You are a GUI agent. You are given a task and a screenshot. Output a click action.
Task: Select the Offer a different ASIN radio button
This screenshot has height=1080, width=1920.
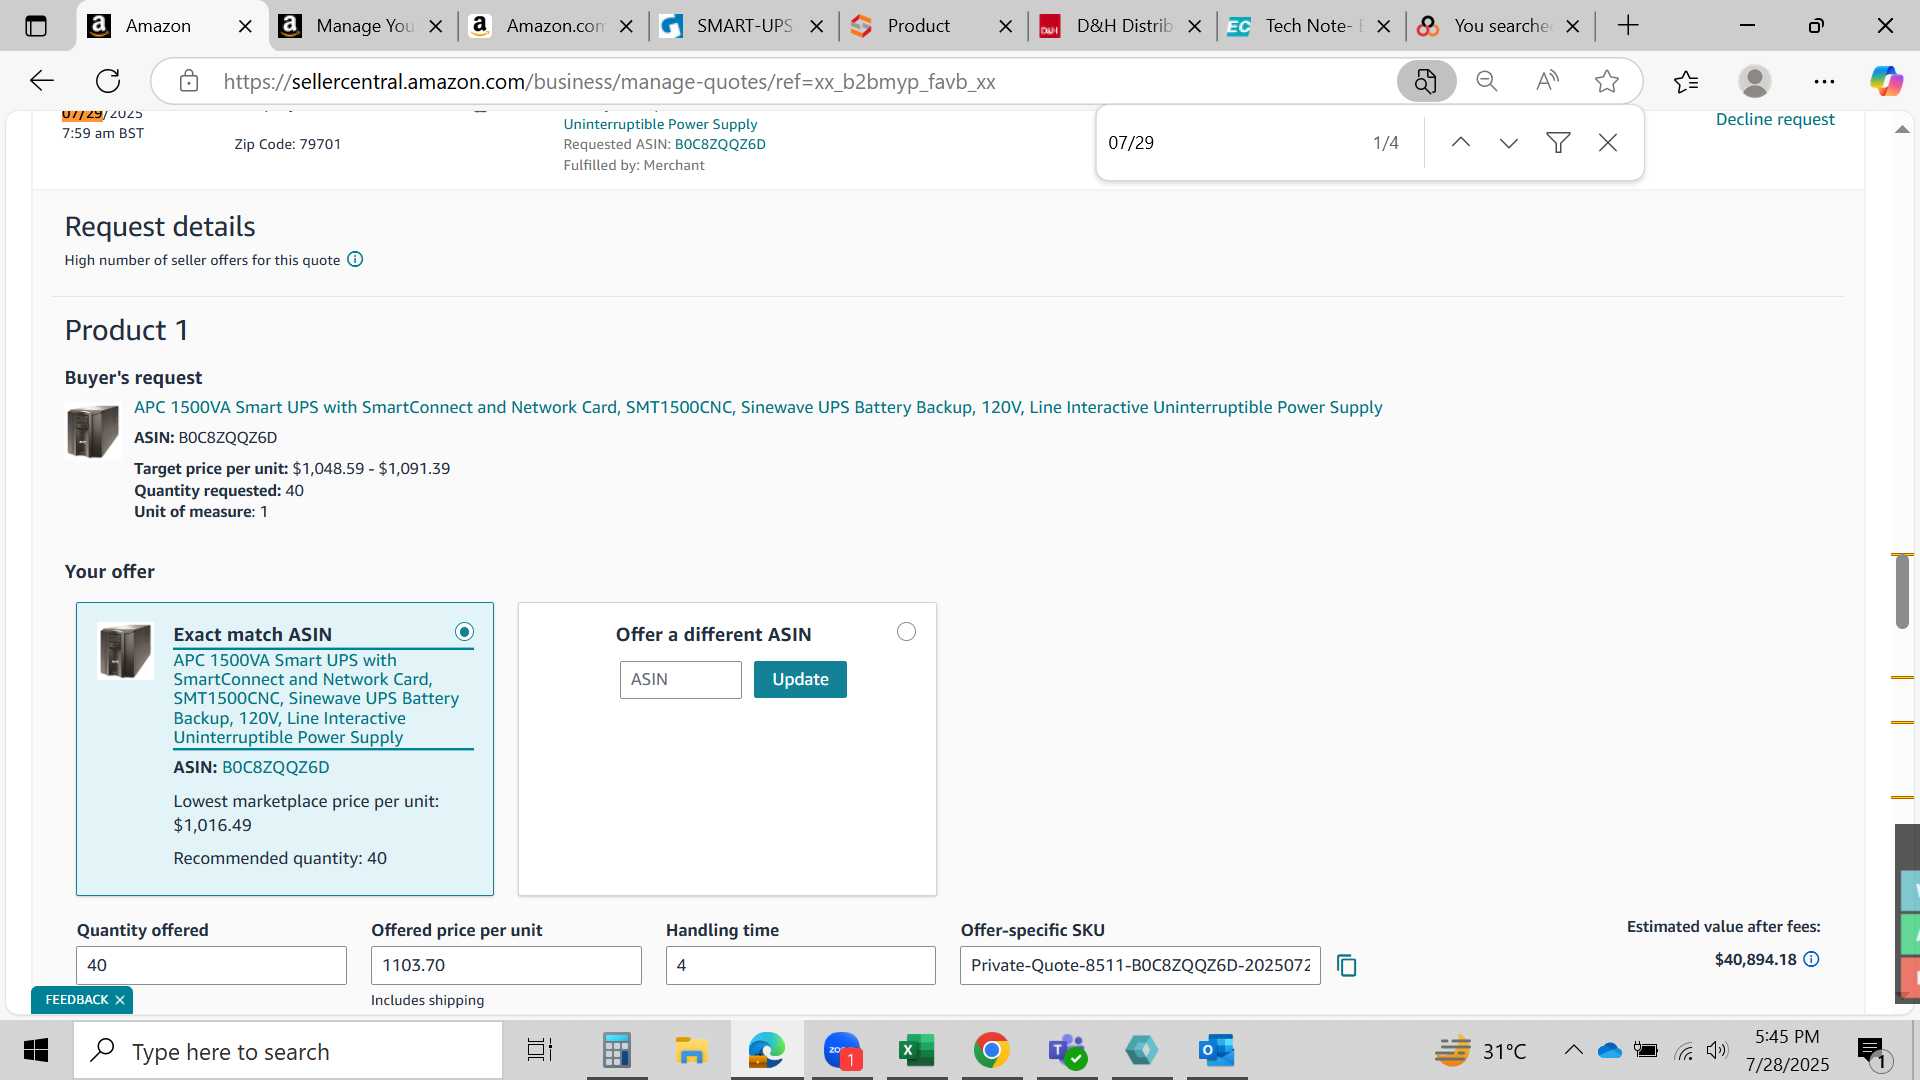[x=906, y=632]
